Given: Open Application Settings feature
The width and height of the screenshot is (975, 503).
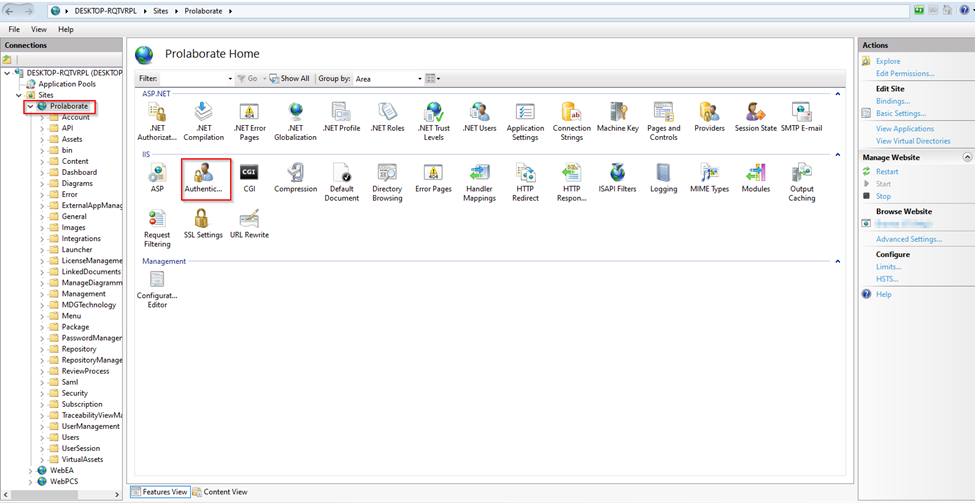Looking at the screenshot, I should 525,121.
